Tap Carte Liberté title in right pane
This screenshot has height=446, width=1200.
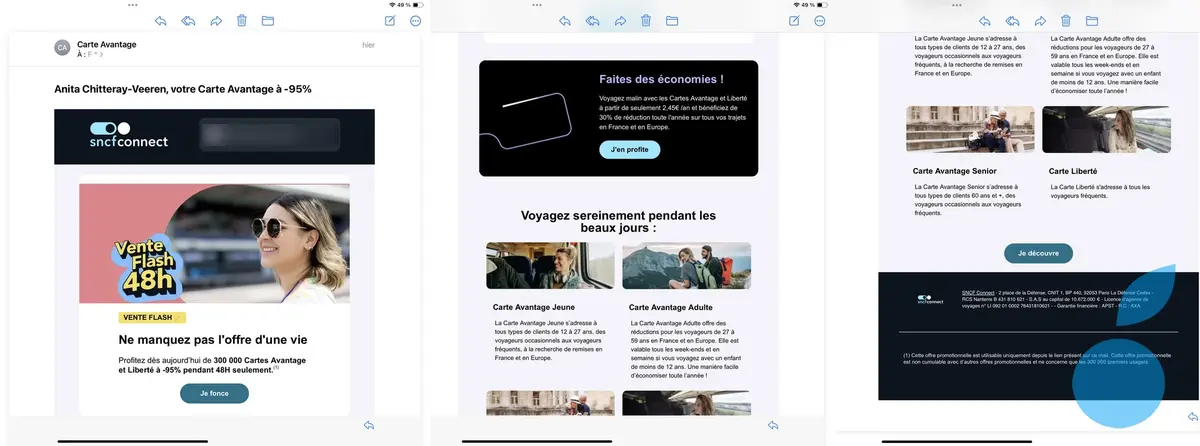[x=1074, y=171]
